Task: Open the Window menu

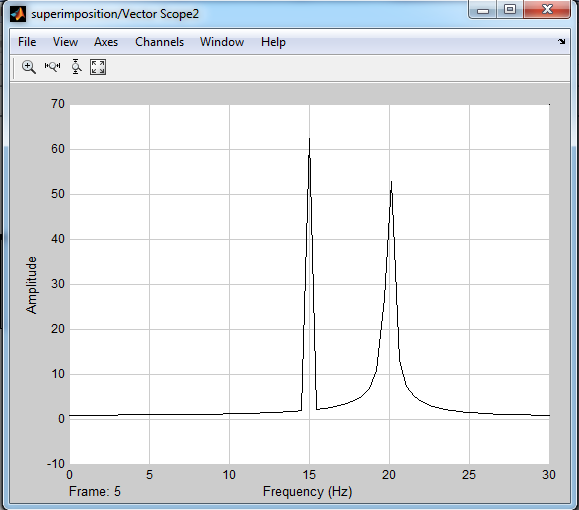Action: click(222, 42)
